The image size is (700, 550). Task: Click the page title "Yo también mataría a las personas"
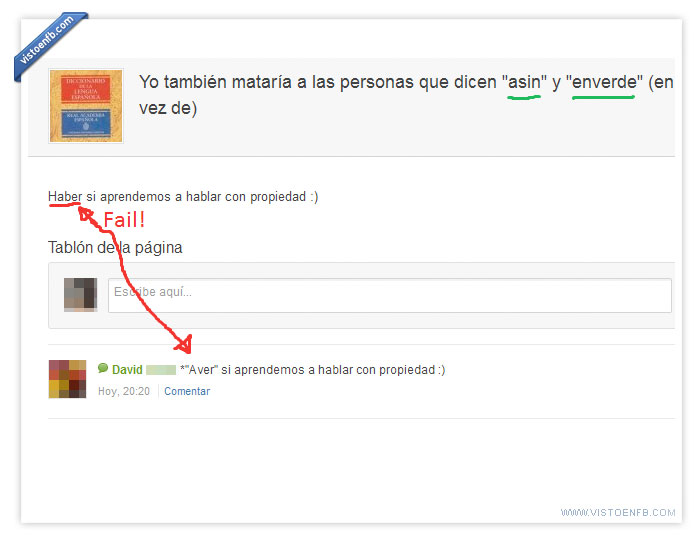coord(406,95)
